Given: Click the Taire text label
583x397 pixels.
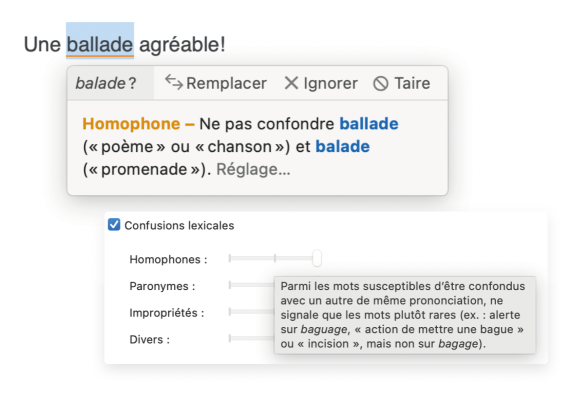Looking at the screenshot, I should pyautogui.click(x=412, y=83).
